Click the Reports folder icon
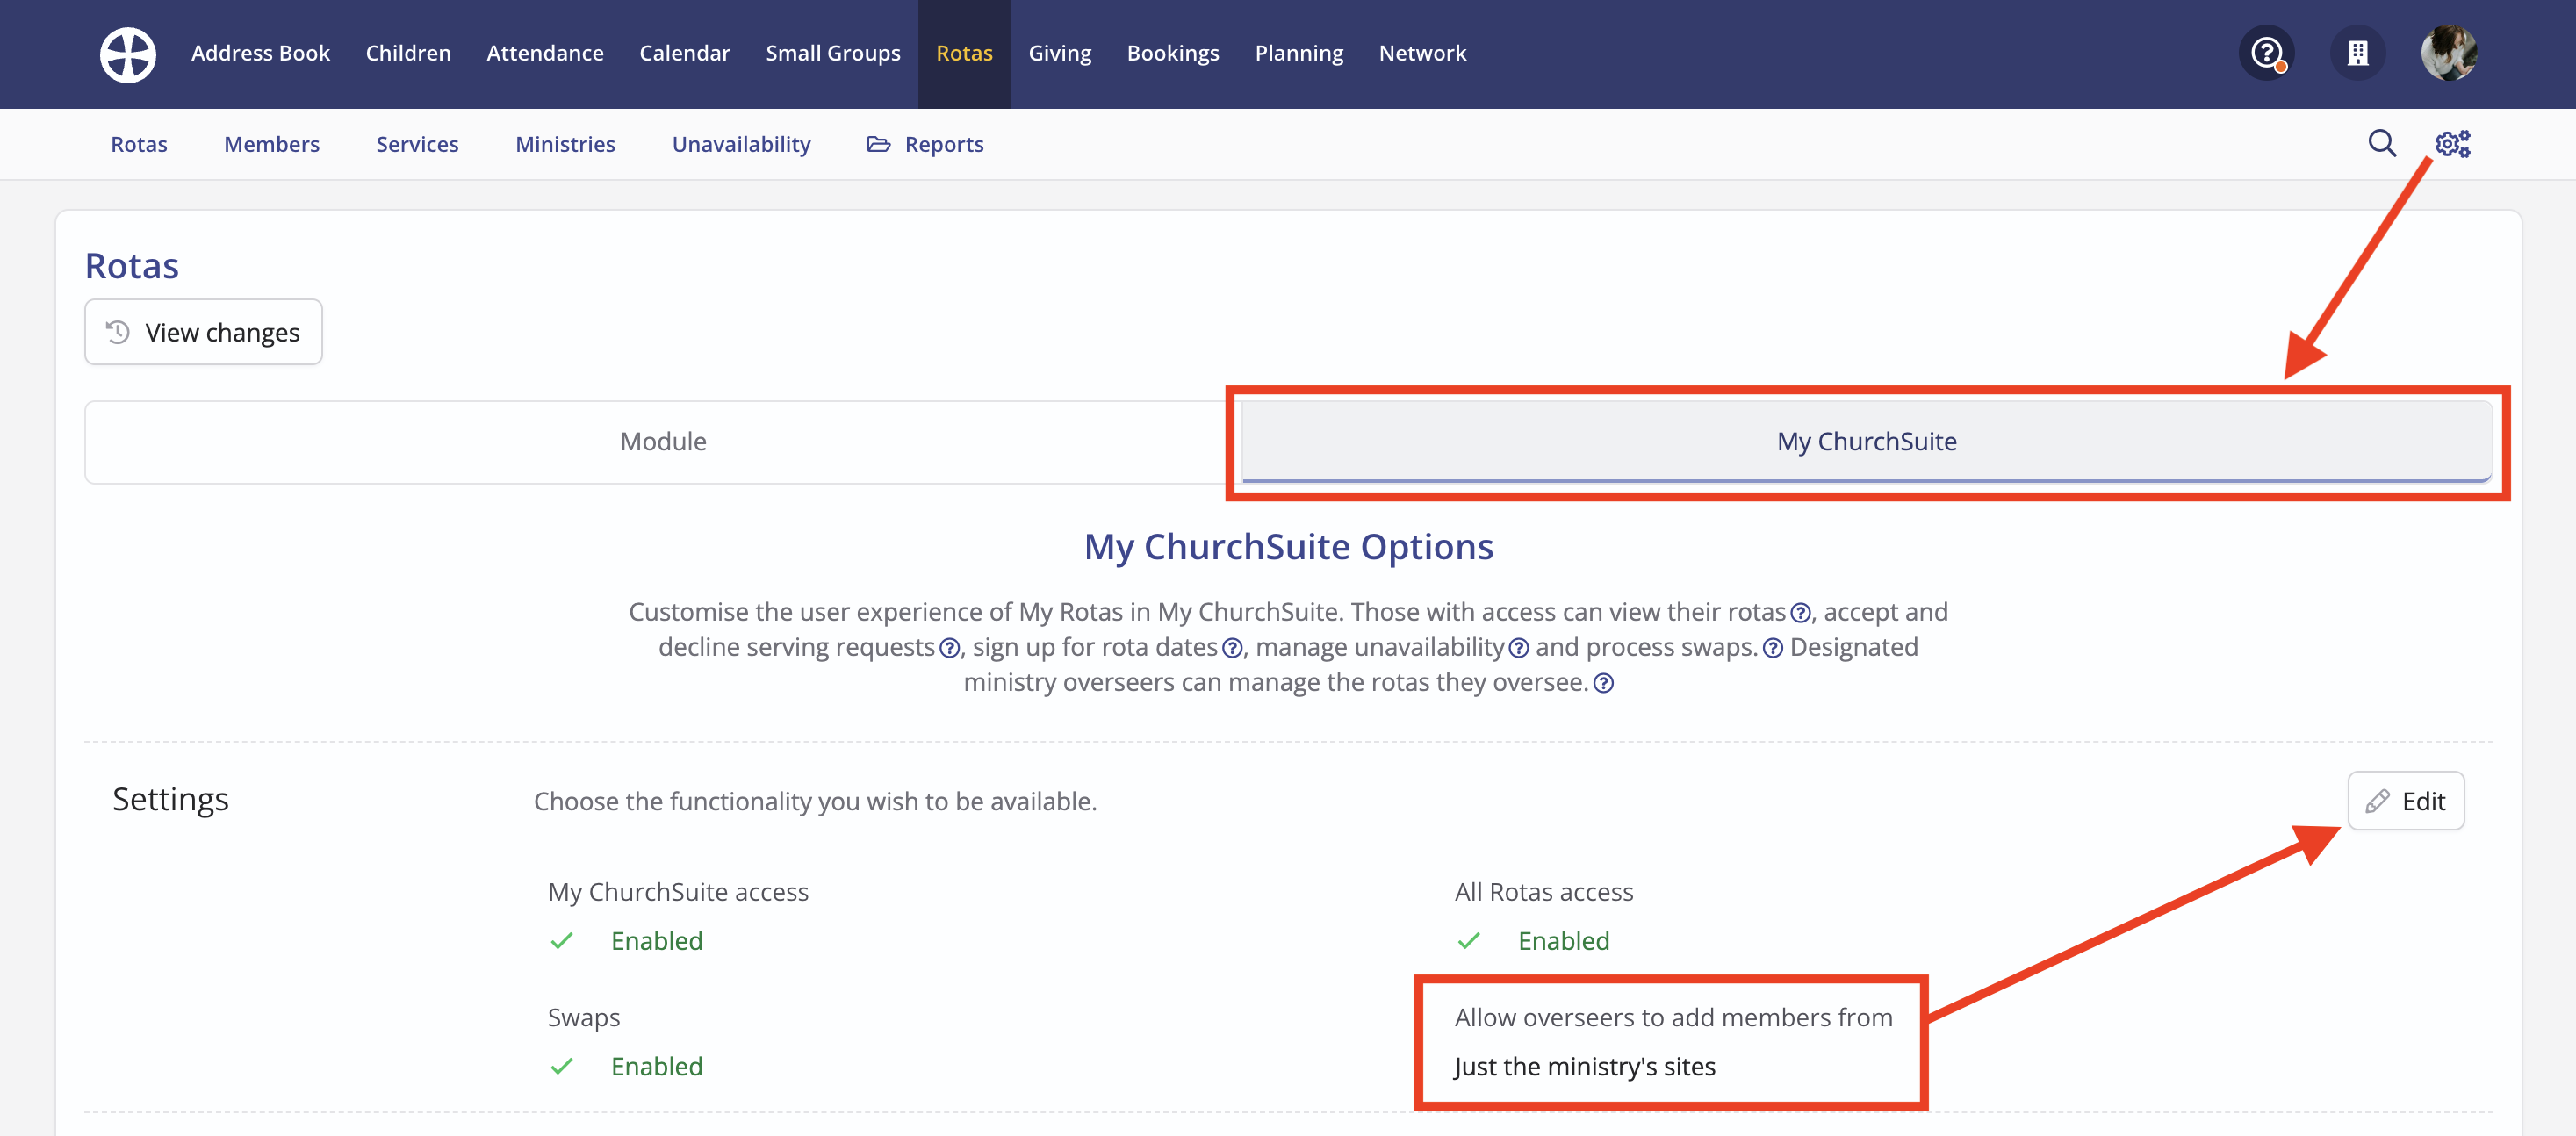The image size is (2576, 1136). [878, 144]
